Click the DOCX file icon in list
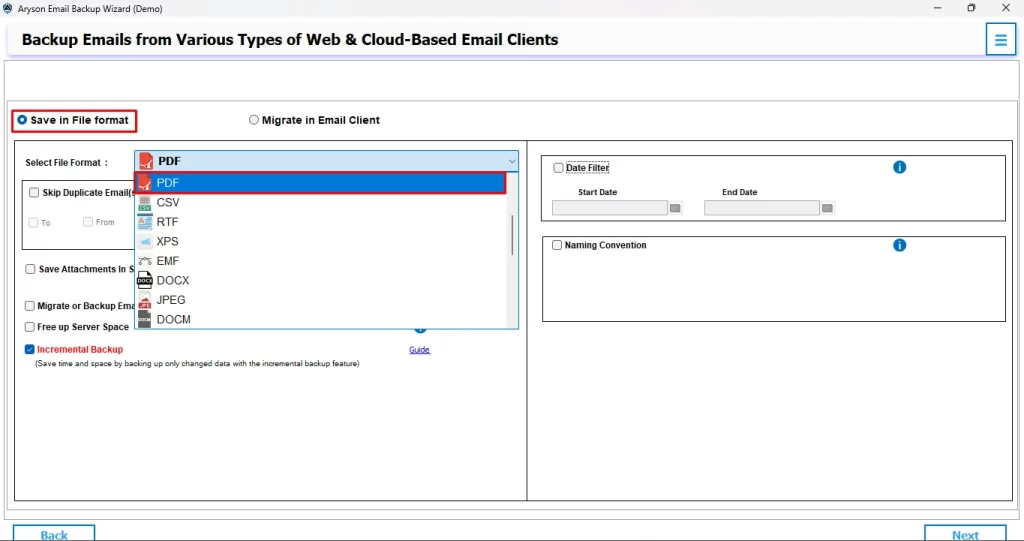The image size is (1024, 541). 145,280
